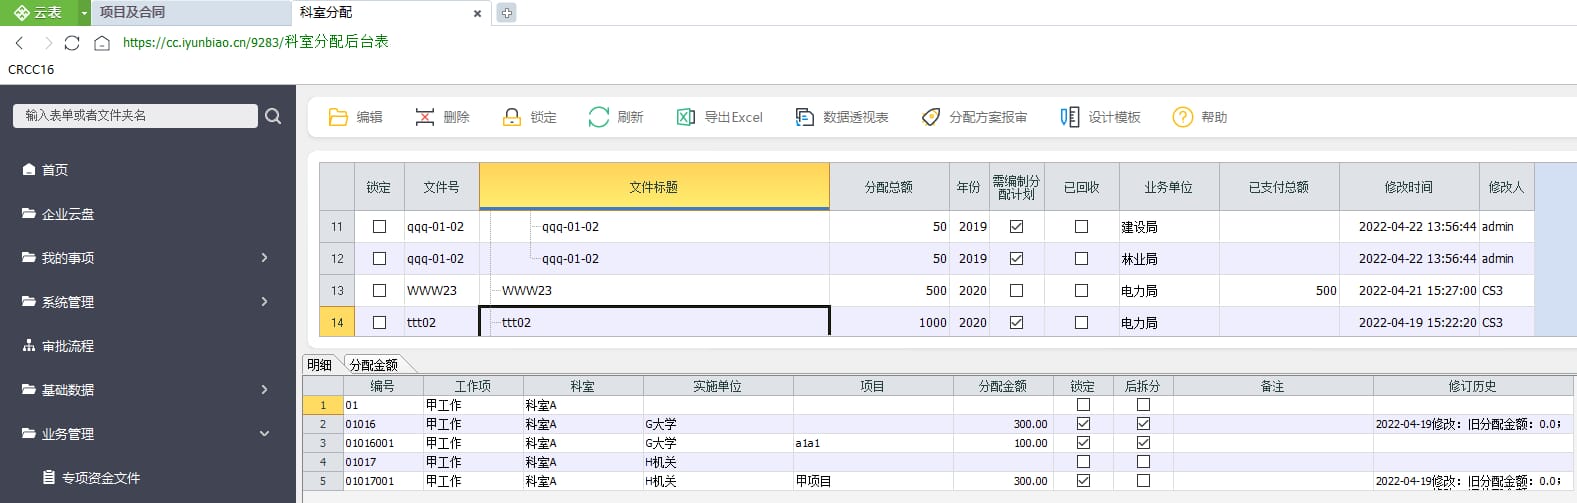The image size is (1577, 503).
Task: Open 专项资金文件 in the sidebar
Action: (x=100, y=478)
